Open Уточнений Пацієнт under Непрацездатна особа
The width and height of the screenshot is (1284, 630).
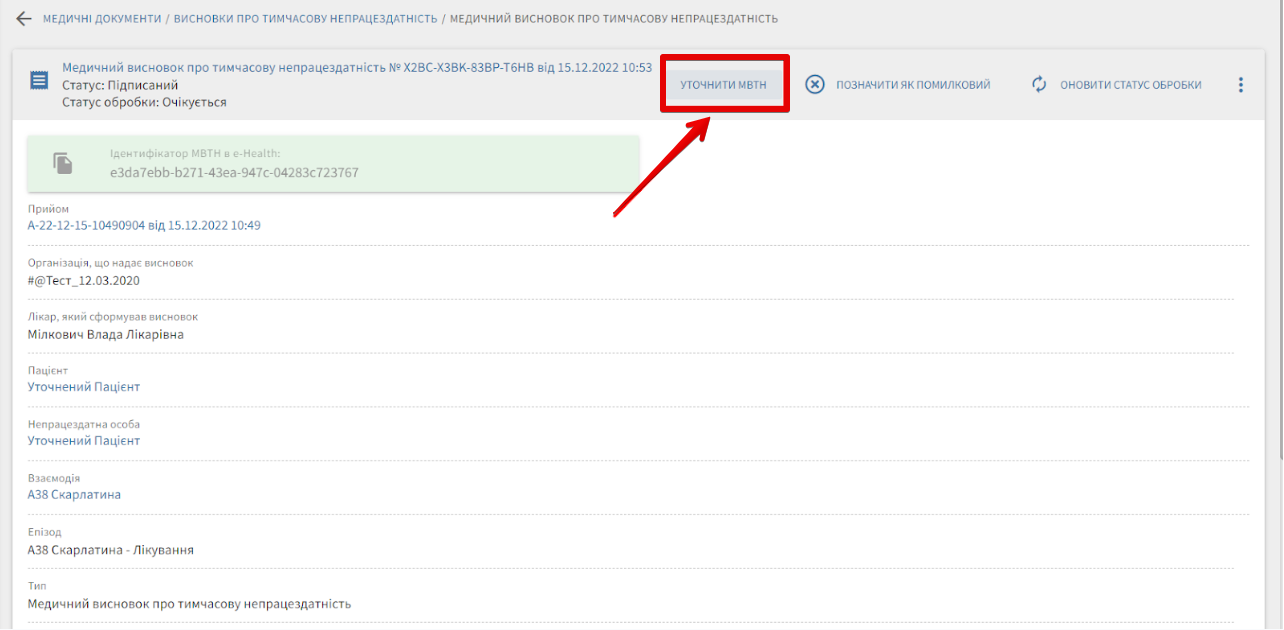tap(84, 441)
